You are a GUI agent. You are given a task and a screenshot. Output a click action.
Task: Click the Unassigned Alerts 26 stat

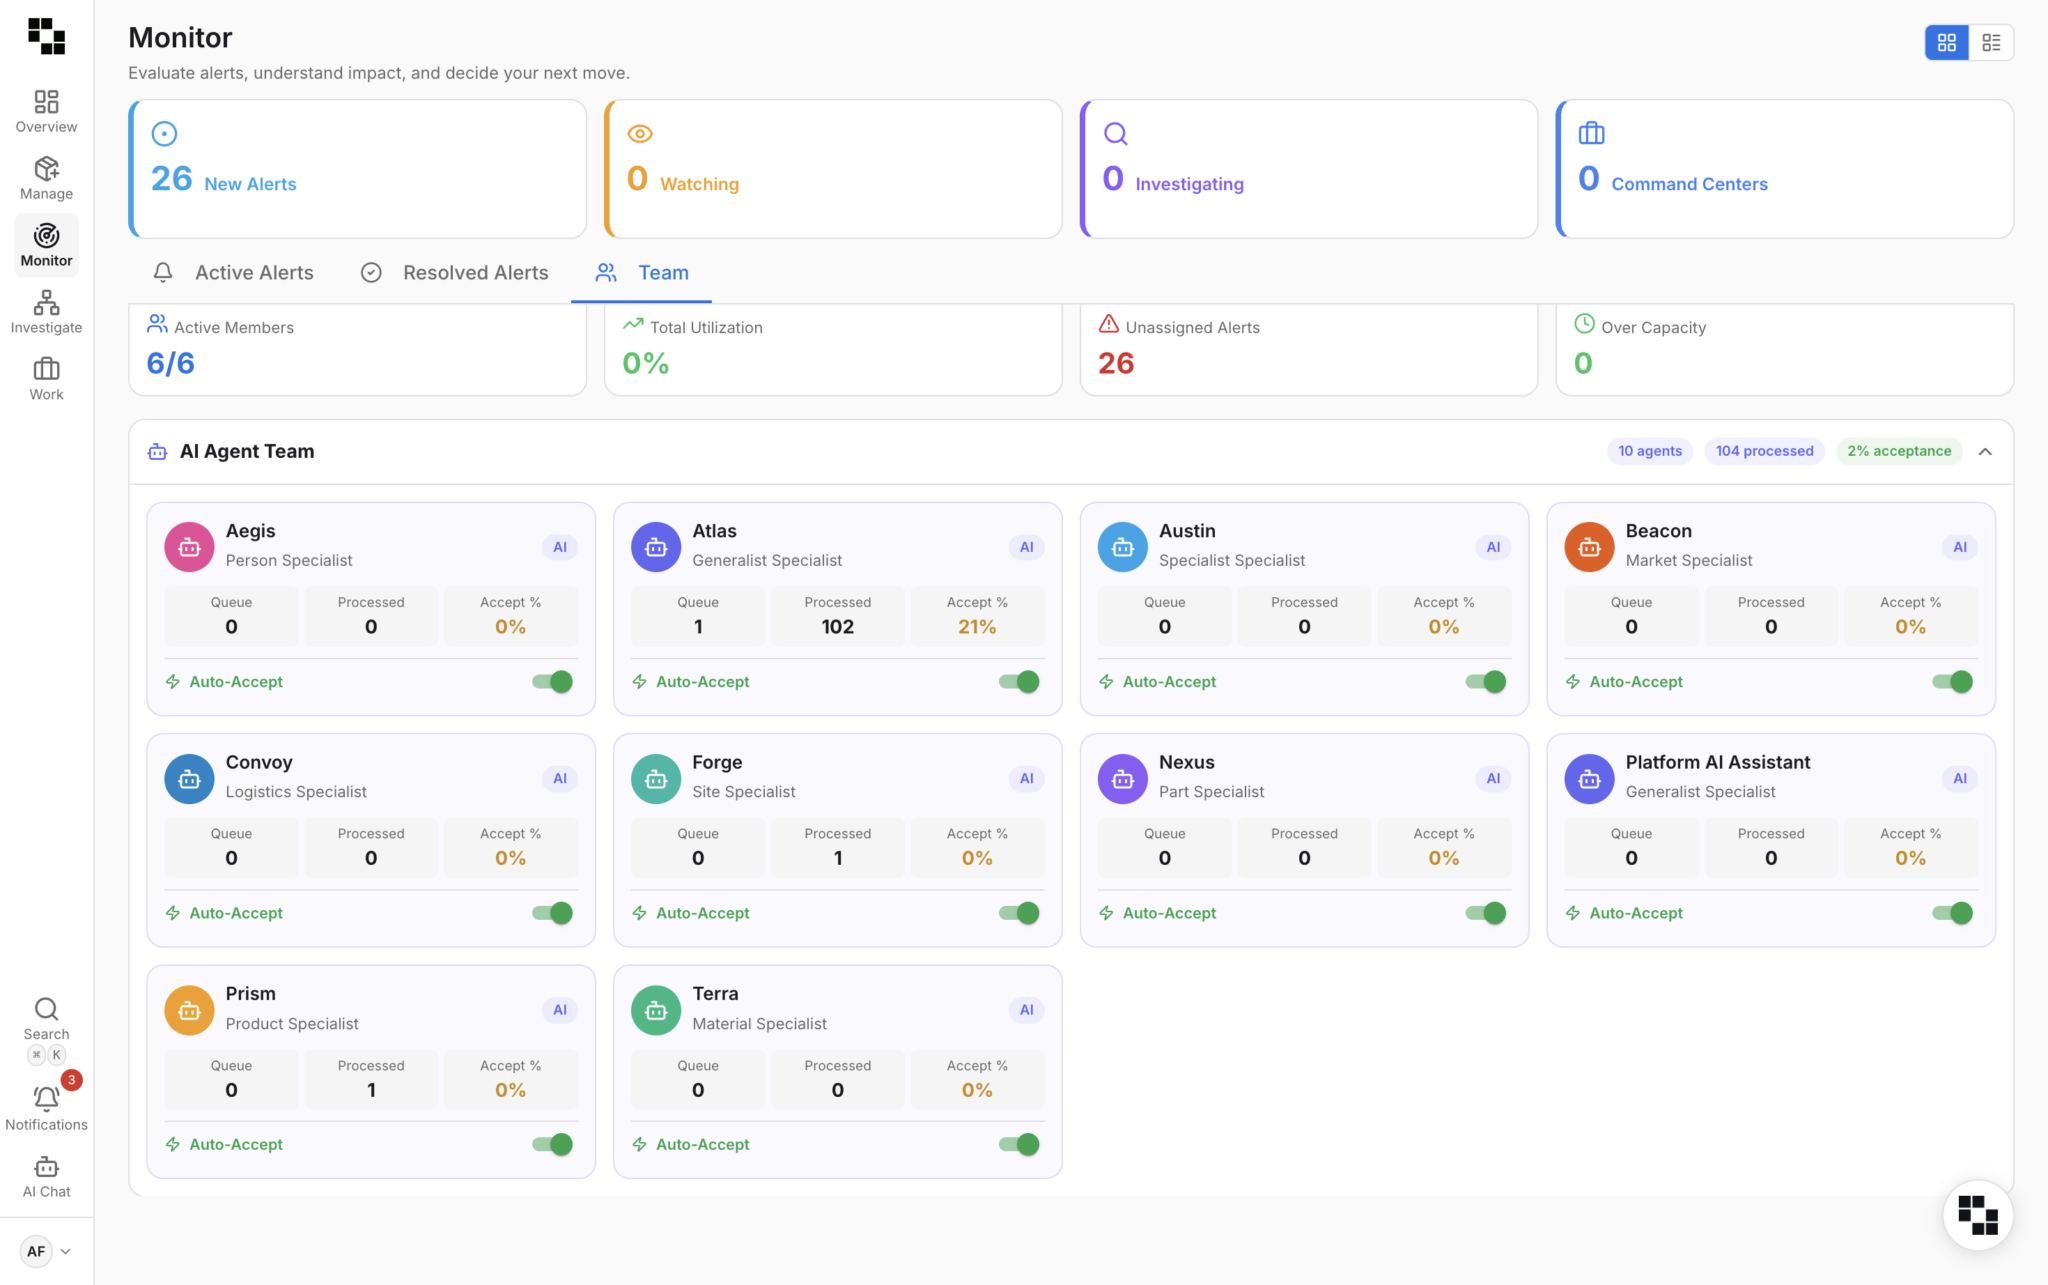(x=1309, y=350)
